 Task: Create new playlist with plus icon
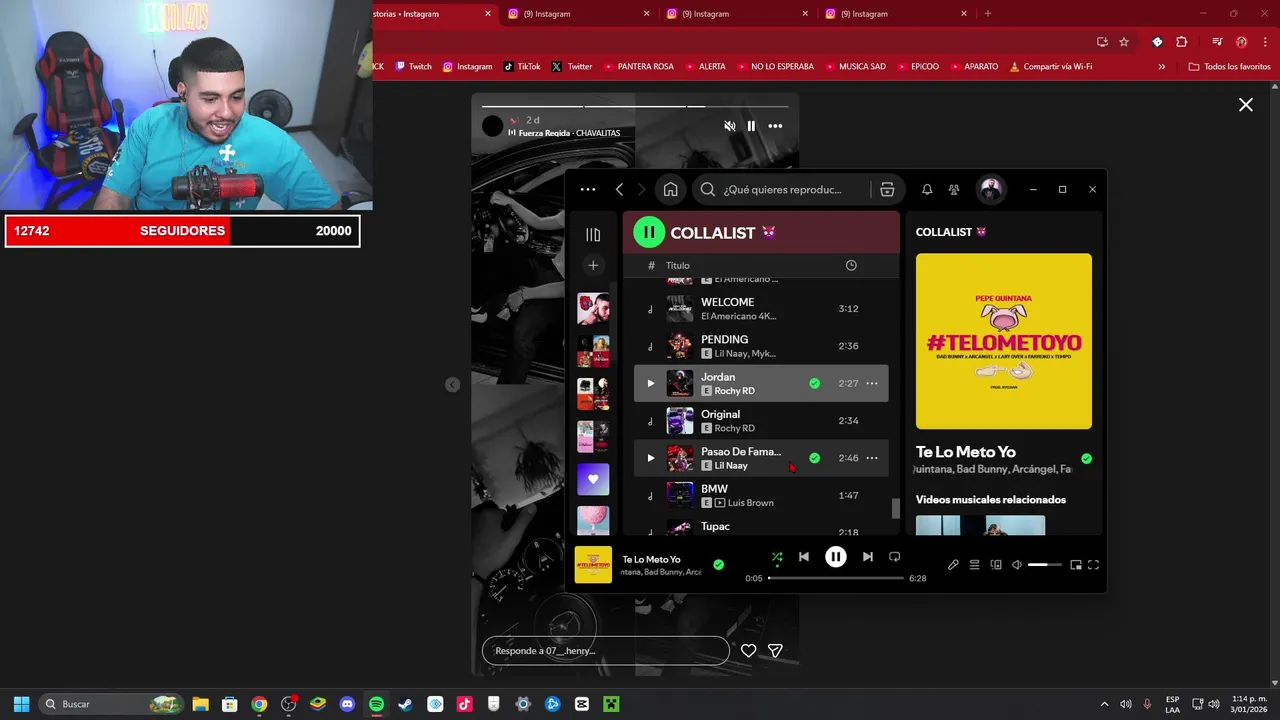593,265
